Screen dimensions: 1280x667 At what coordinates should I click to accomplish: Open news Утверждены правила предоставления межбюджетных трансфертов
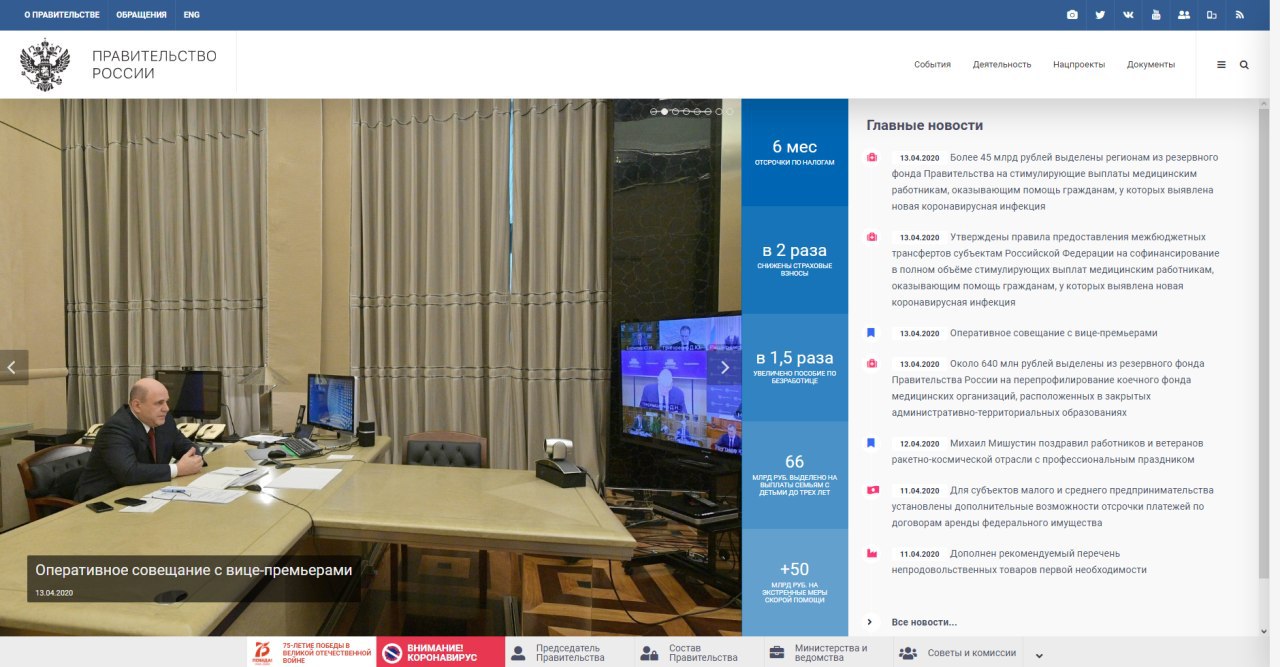(1055, 269)
